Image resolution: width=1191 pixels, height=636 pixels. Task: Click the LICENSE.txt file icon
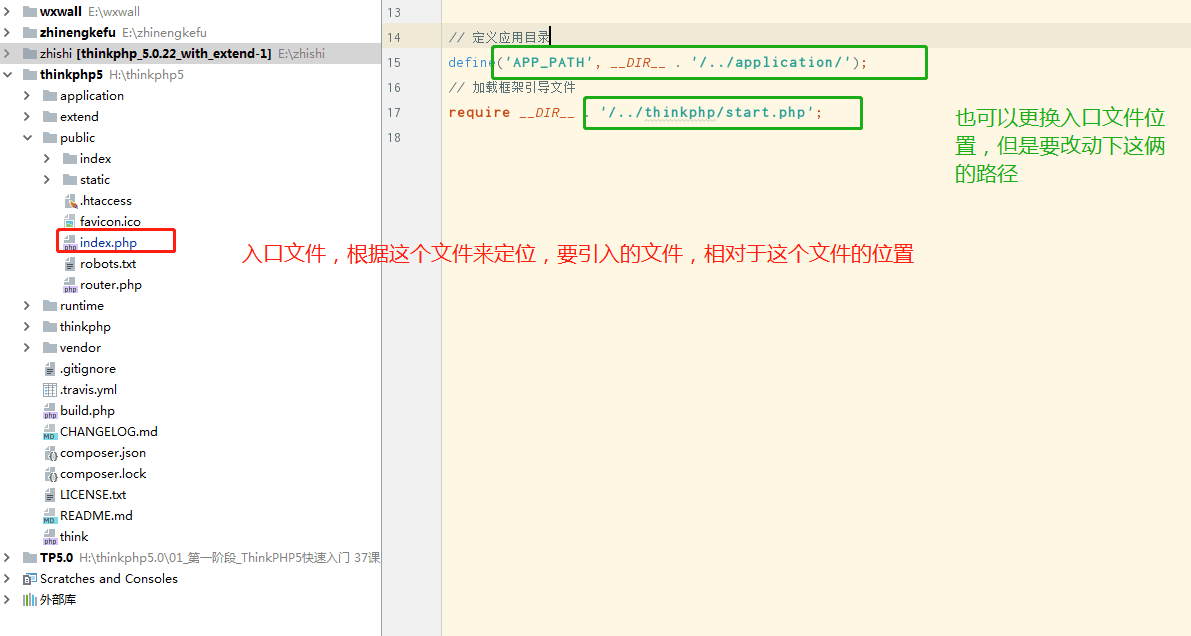click(x=50, y=495)
